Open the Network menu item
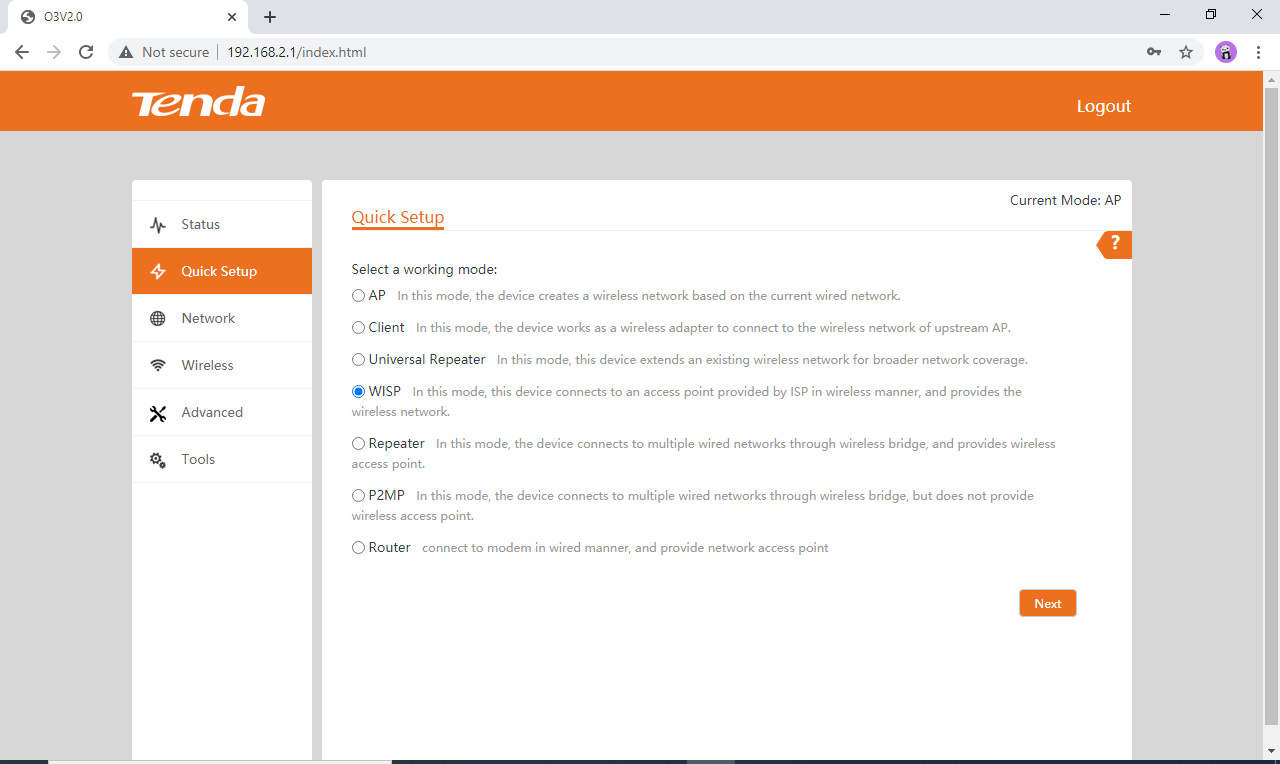The height and width of the screenshot is (764, 1280). coord(222,318)
